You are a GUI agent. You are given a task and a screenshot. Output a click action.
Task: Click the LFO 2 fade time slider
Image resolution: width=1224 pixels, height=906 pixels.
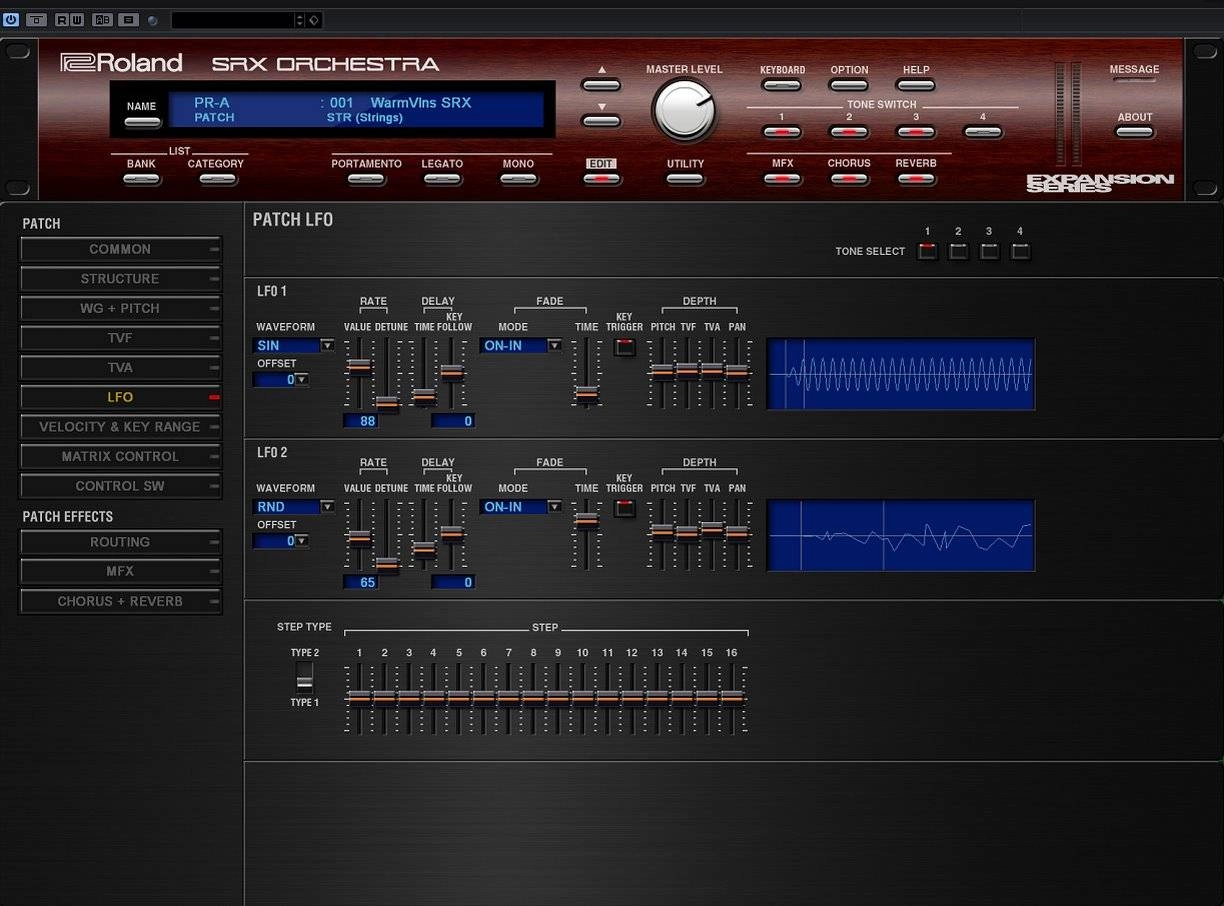pos(586,519)
